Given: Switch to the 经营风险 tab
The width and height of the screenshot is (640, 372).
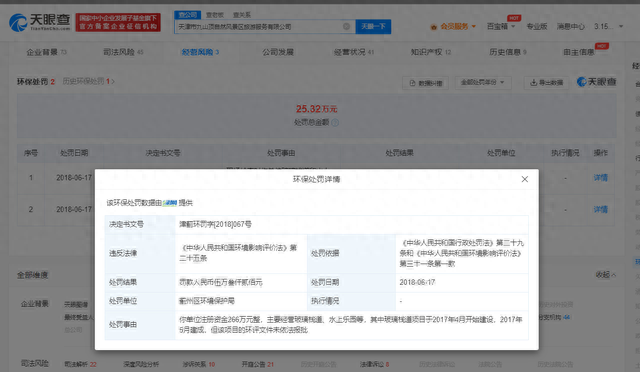Looking at the screenshot, I should [x=200, y=52].
